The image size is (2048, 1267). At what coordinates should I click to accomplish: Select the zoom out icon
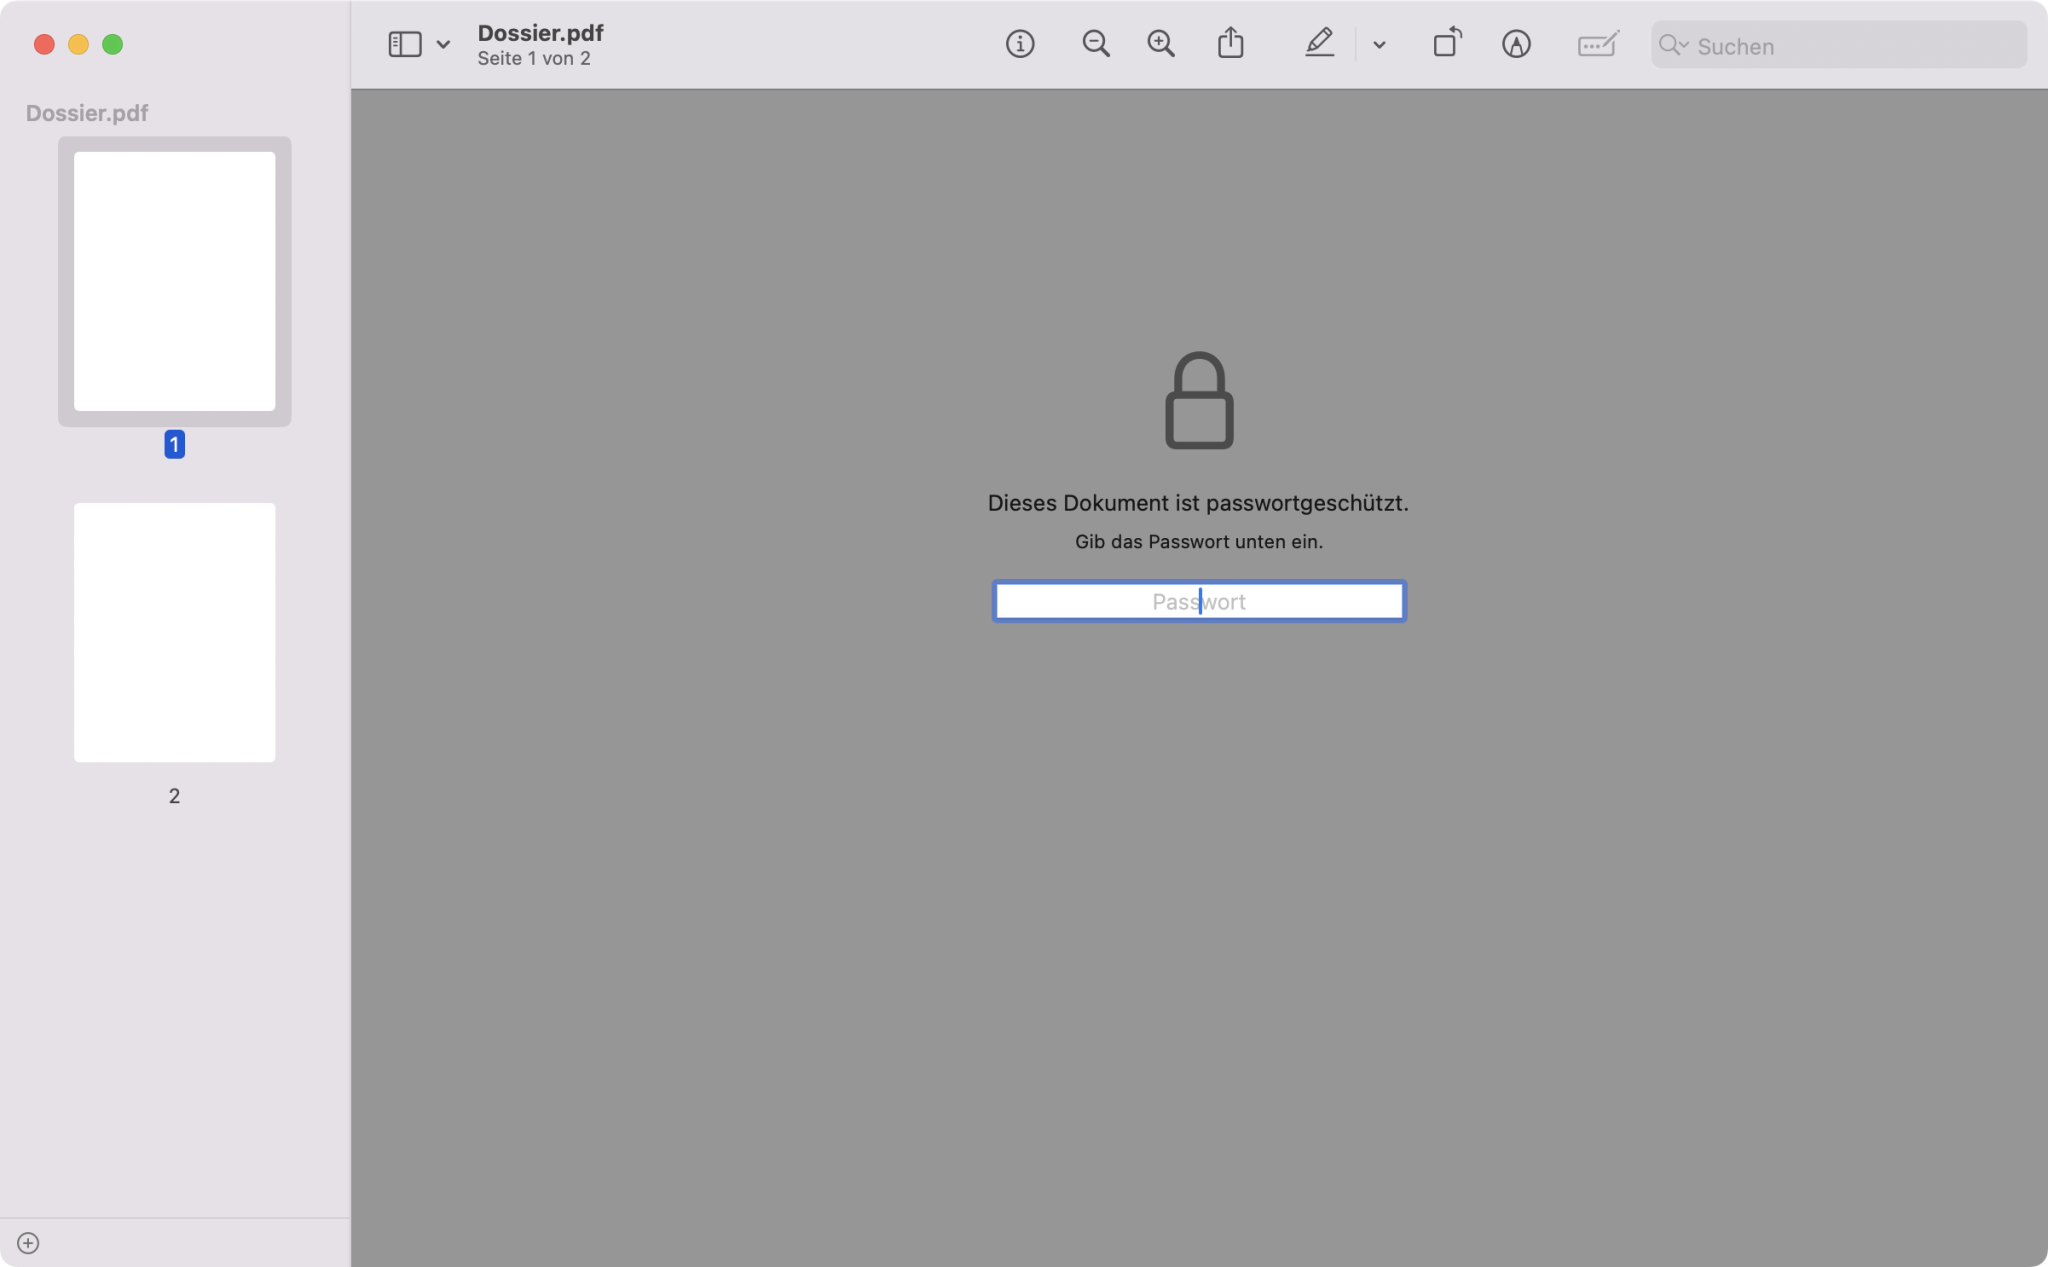pos(1096,44)
